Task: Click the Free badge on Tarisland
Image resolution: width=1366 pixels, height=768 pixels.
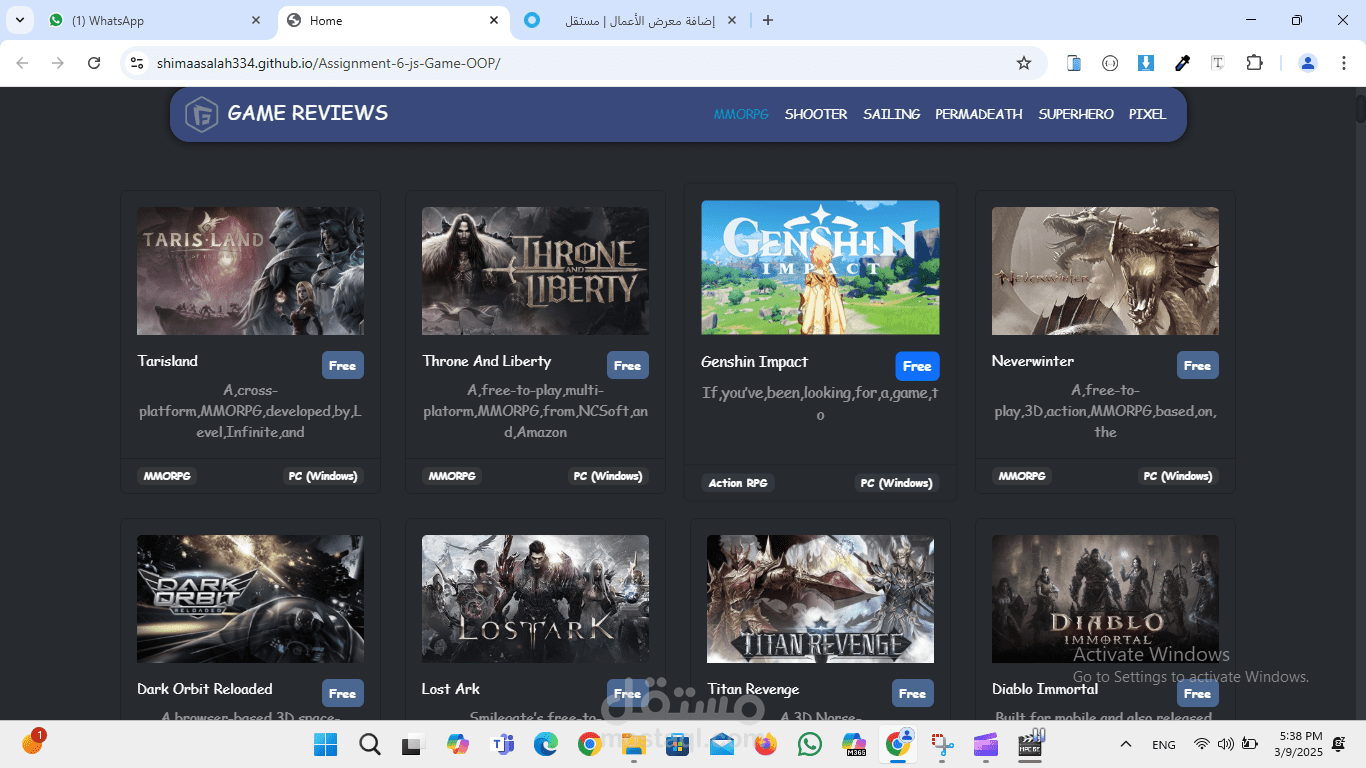Action: (343, 365)
